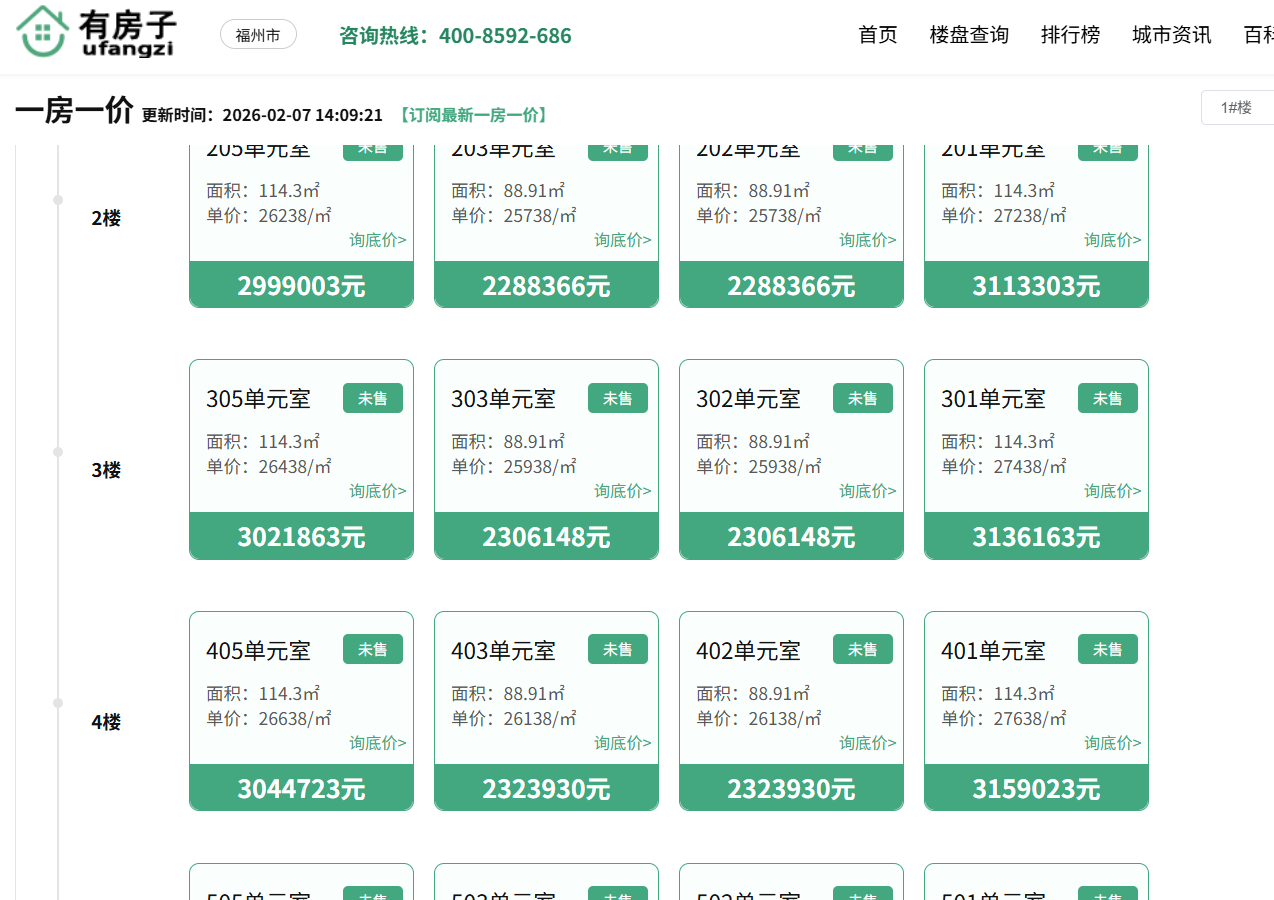Click 询底价 link for unit 305

click(x=377, y=491)
